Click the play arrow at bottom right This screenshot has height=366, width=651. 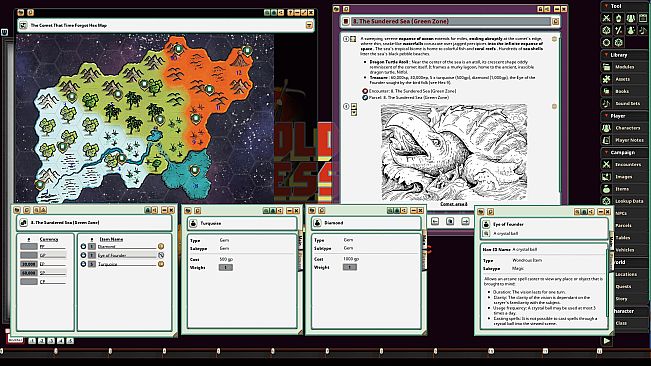click(607, 341)
